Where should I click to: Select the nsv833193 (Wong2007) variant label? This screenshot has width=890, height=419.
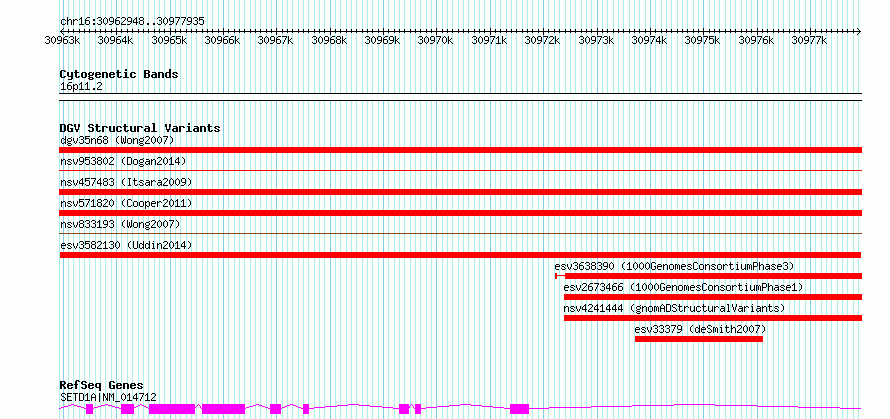pos(120,224)
